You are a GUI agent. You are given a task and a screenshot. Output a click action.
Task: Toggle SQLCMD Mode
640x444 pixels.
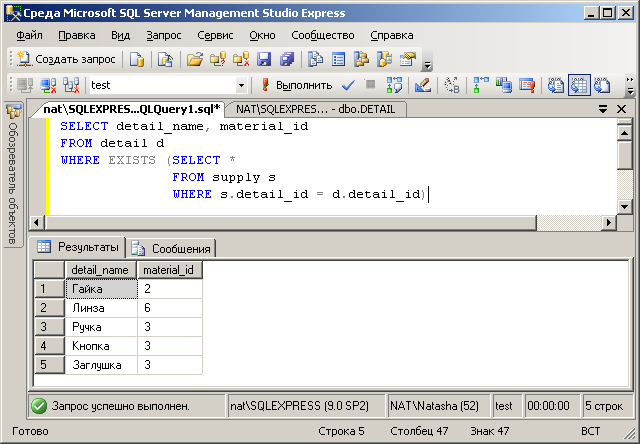[x=527, y=85]
